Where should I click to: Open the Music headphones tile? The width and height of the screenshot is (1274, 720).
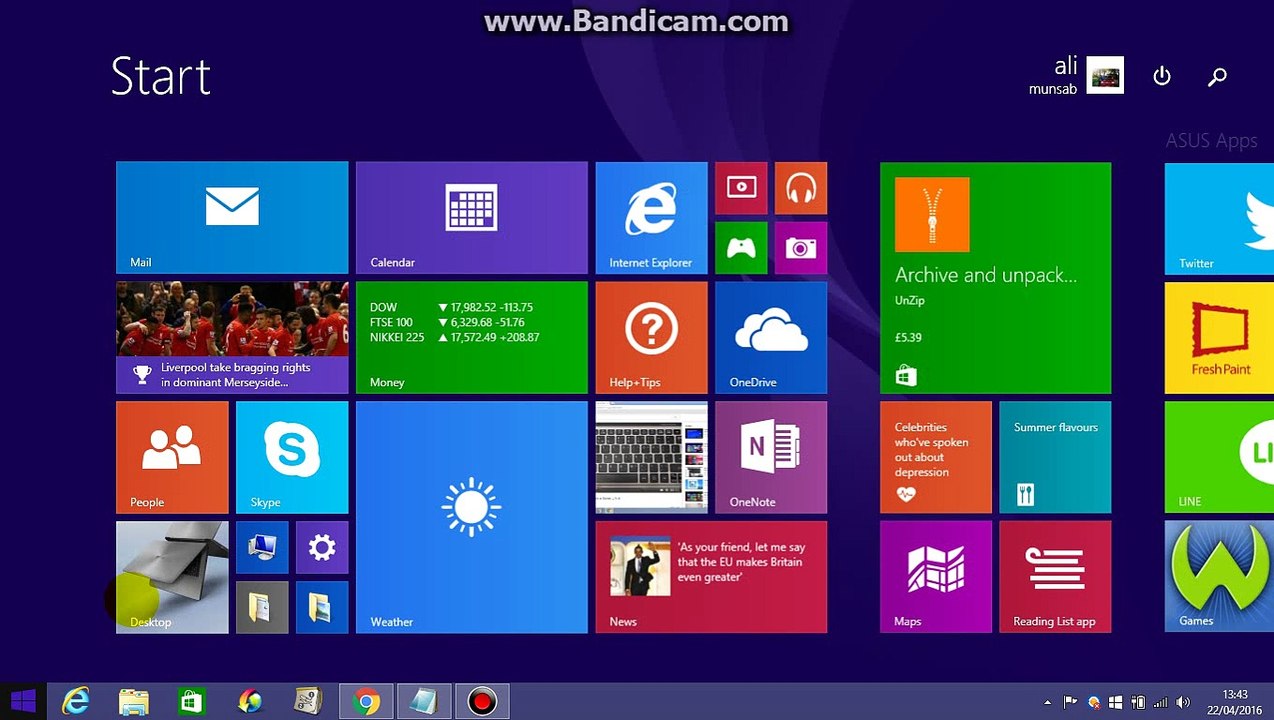tap(801, 188)
